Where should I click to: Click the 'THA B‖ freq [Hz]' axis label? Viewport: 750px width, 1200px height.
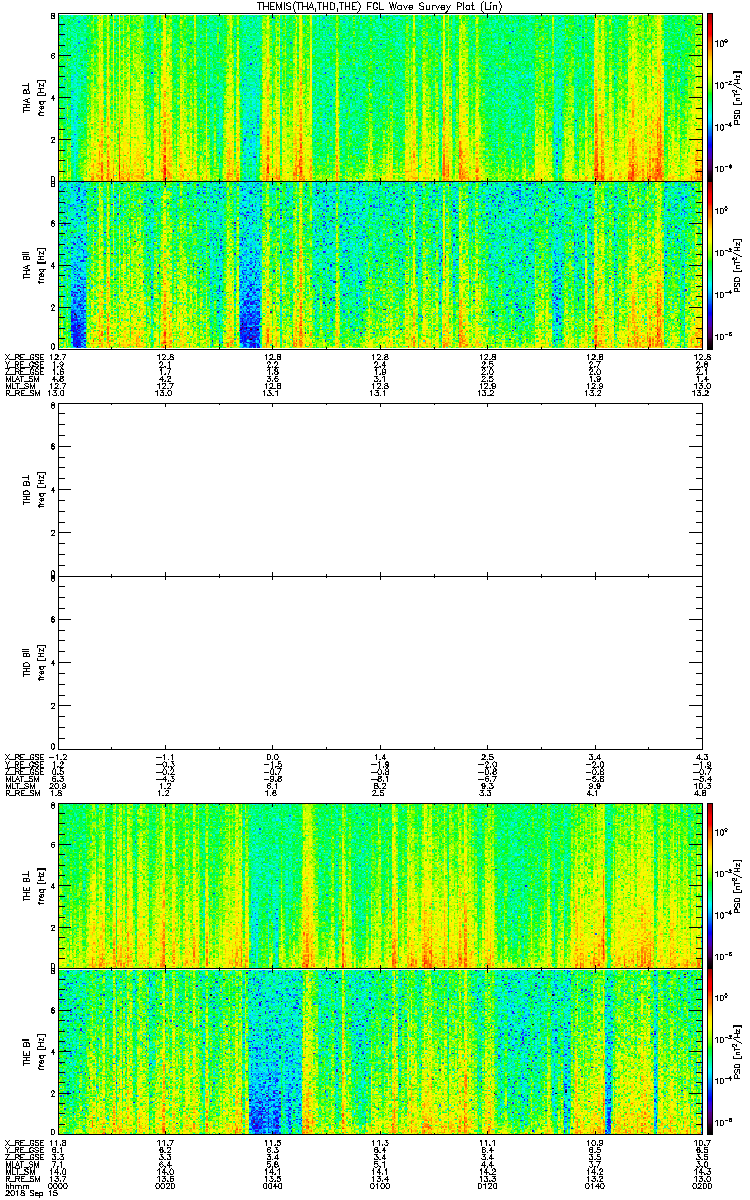point(33,264)
